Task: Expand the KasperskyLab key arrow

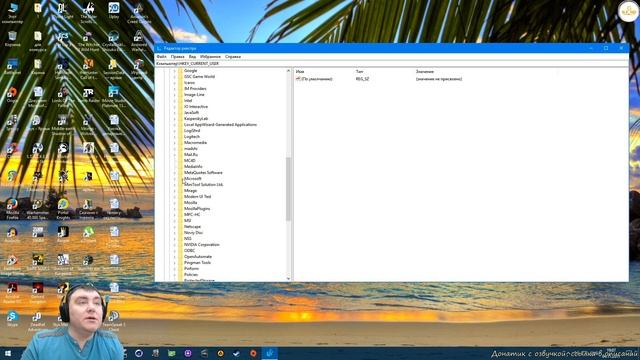Action: 174,118
